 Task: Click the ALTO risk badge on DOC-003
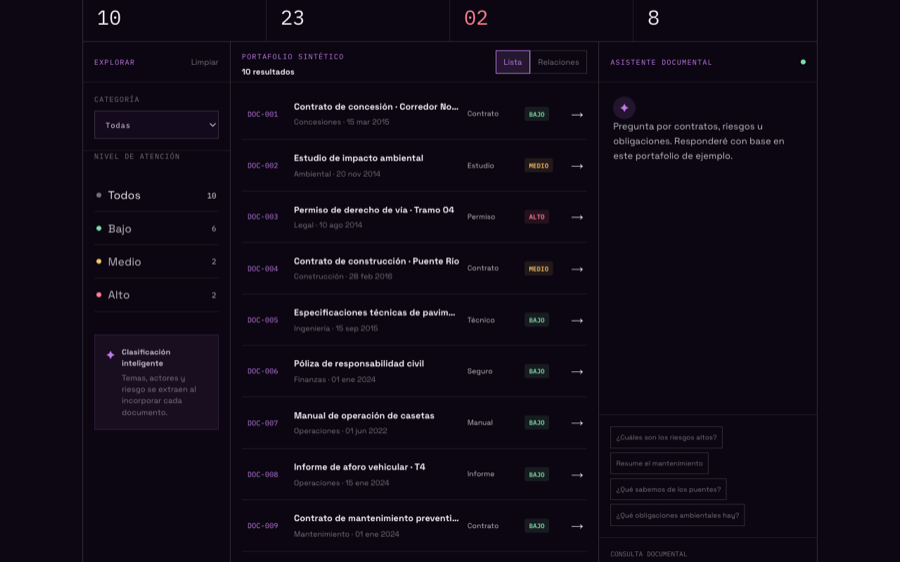537,217
